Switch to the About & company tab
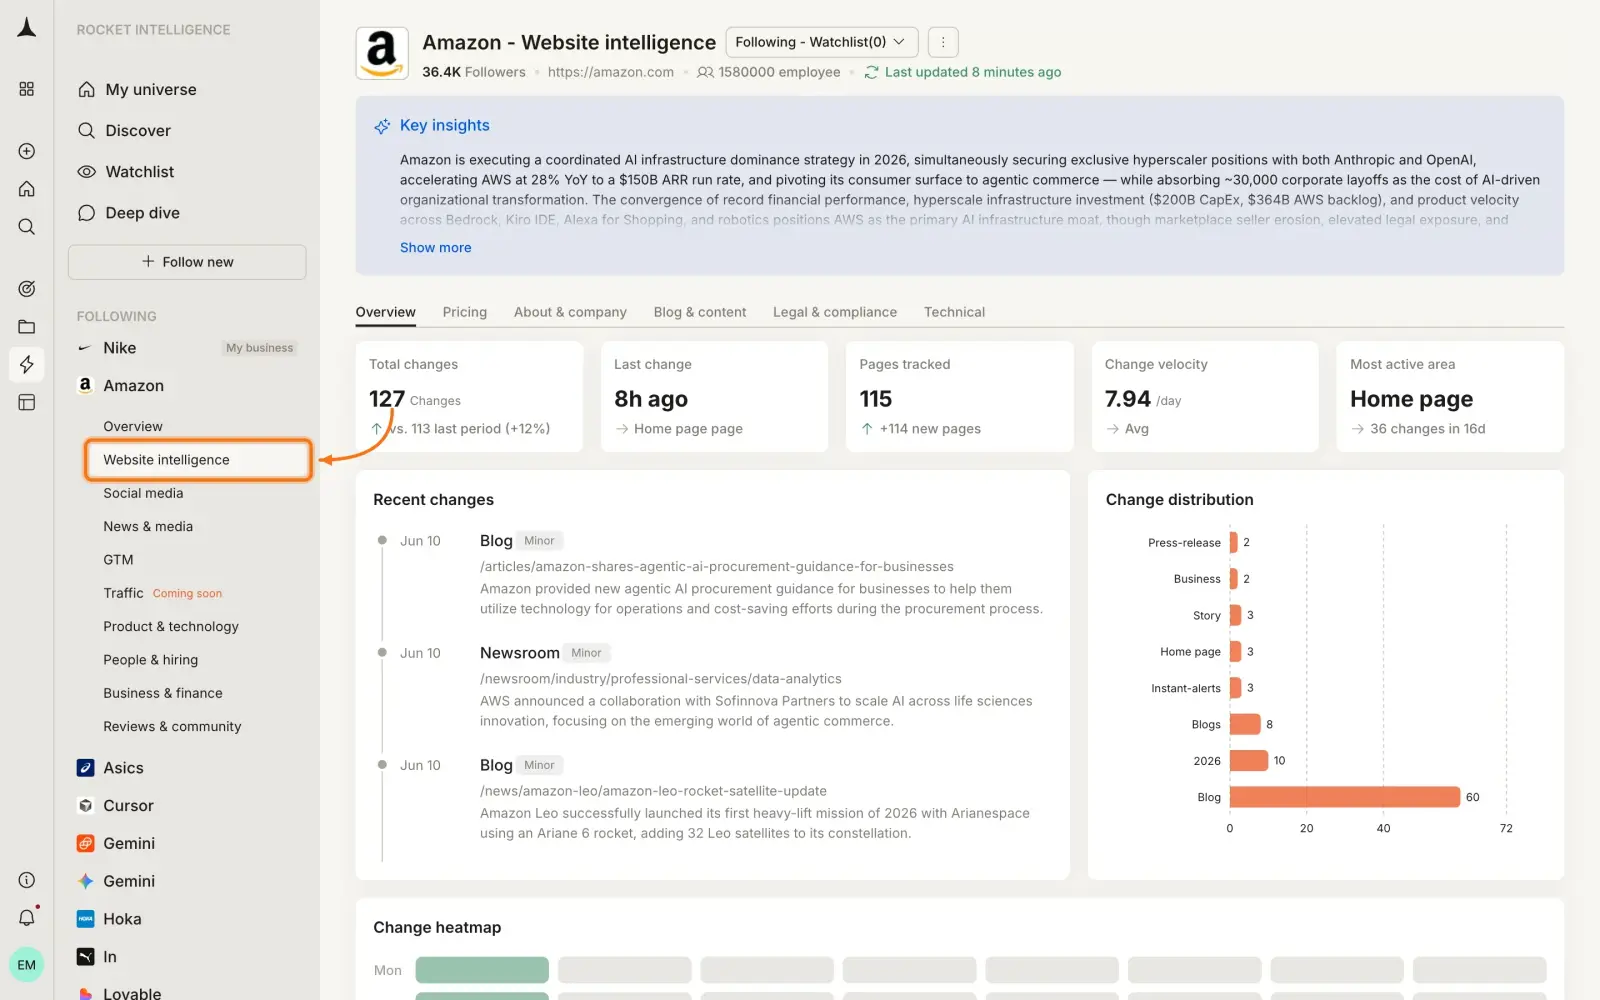The image size is (1600, 1000). click(570, 312)
